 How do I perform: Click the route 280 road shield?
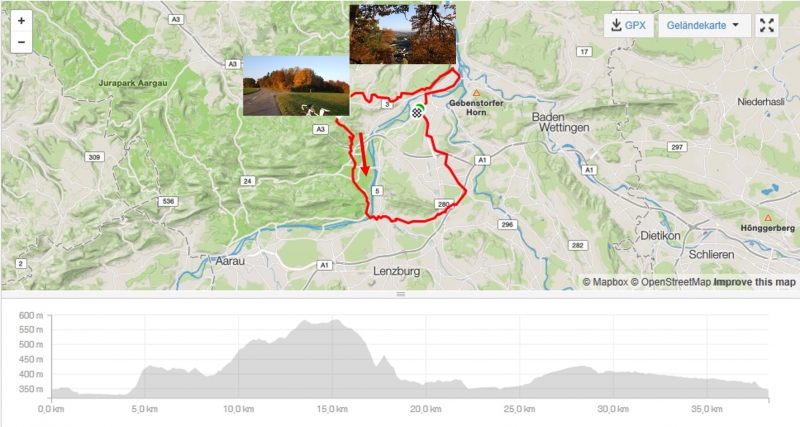click(443, 204)
